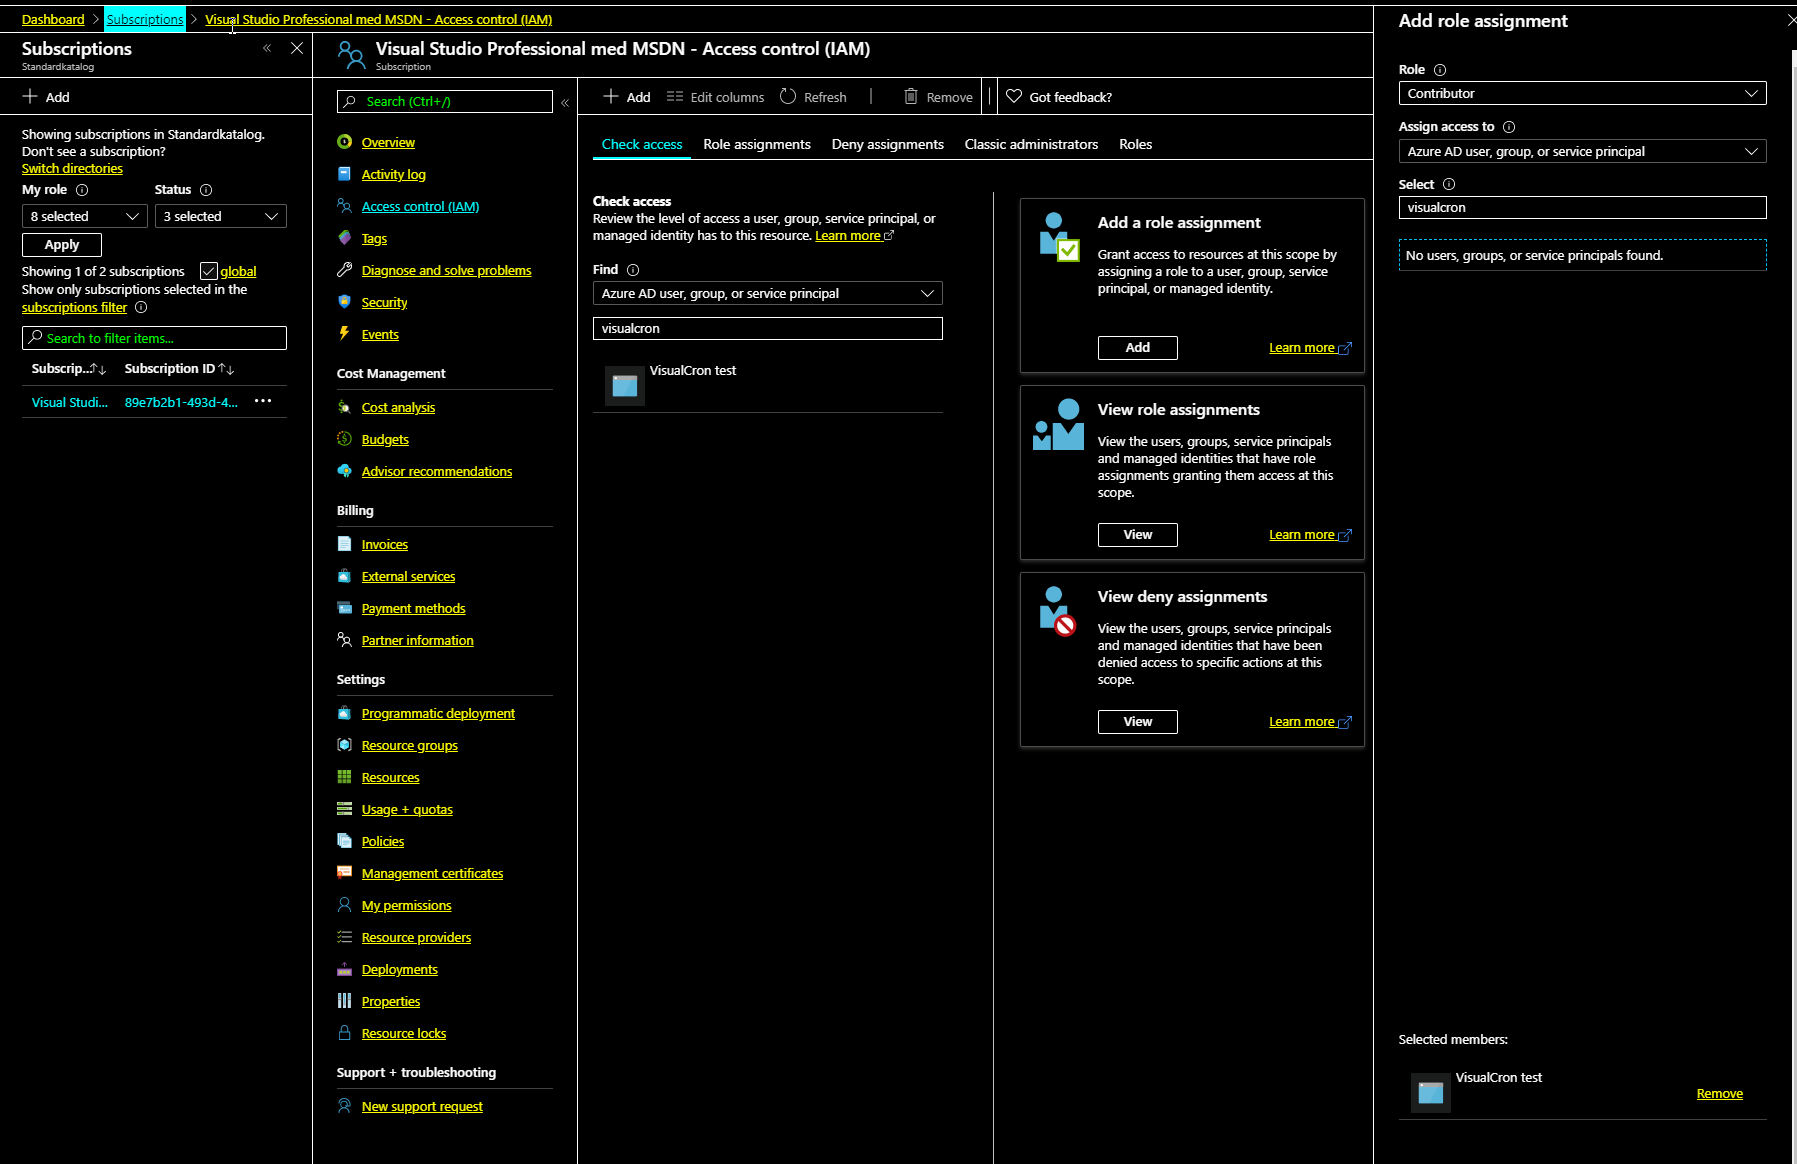
Task: Open the Classic administrators tab
Action: 1031,144
